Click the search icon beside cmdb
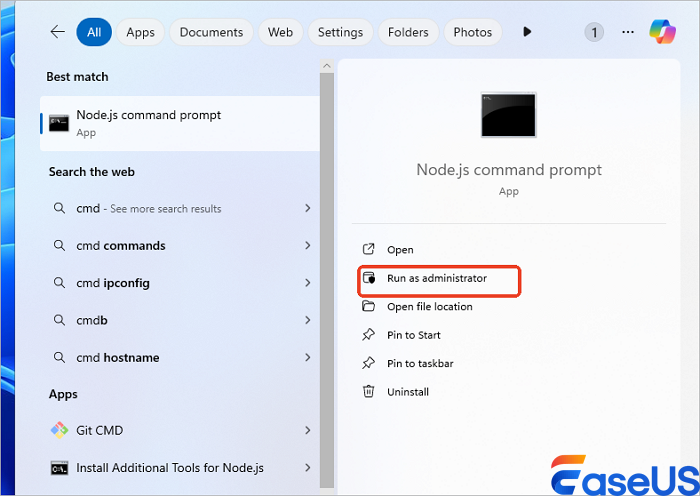Image resolution: width=700 pixels, height=496 pixels. click(59, 320)
